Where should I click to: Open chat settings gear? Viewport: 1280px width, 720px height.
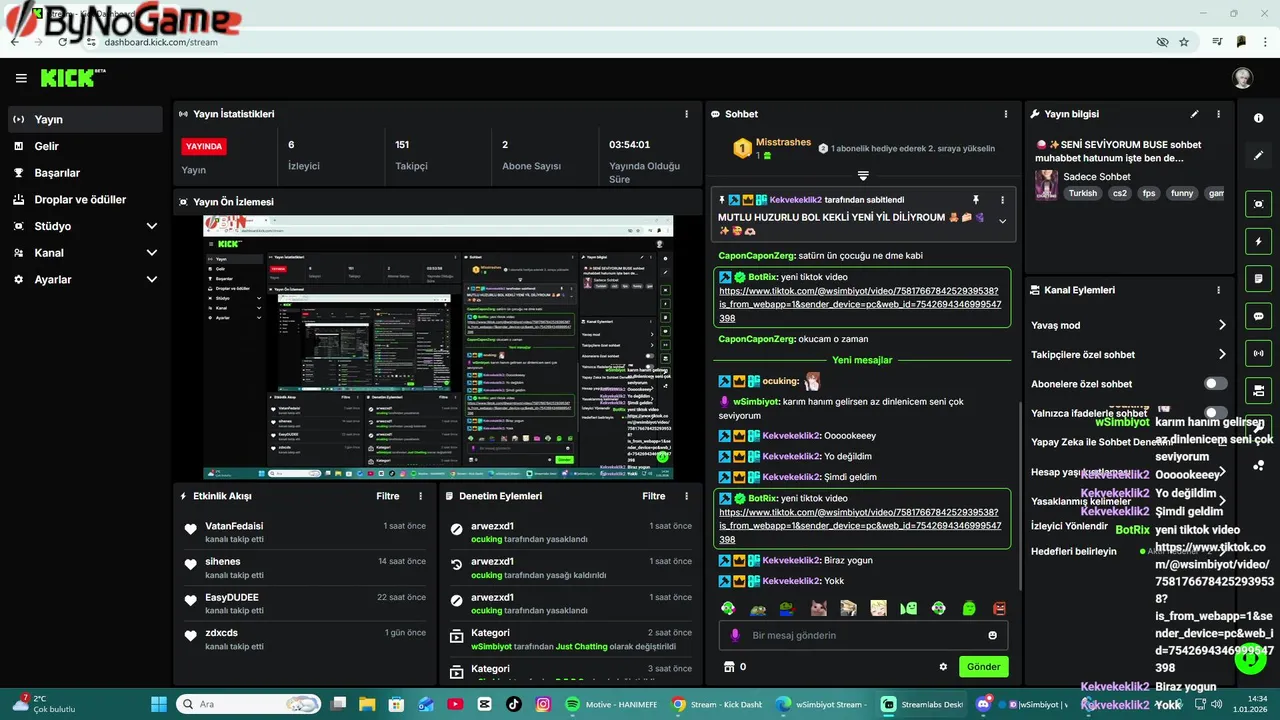942,667
